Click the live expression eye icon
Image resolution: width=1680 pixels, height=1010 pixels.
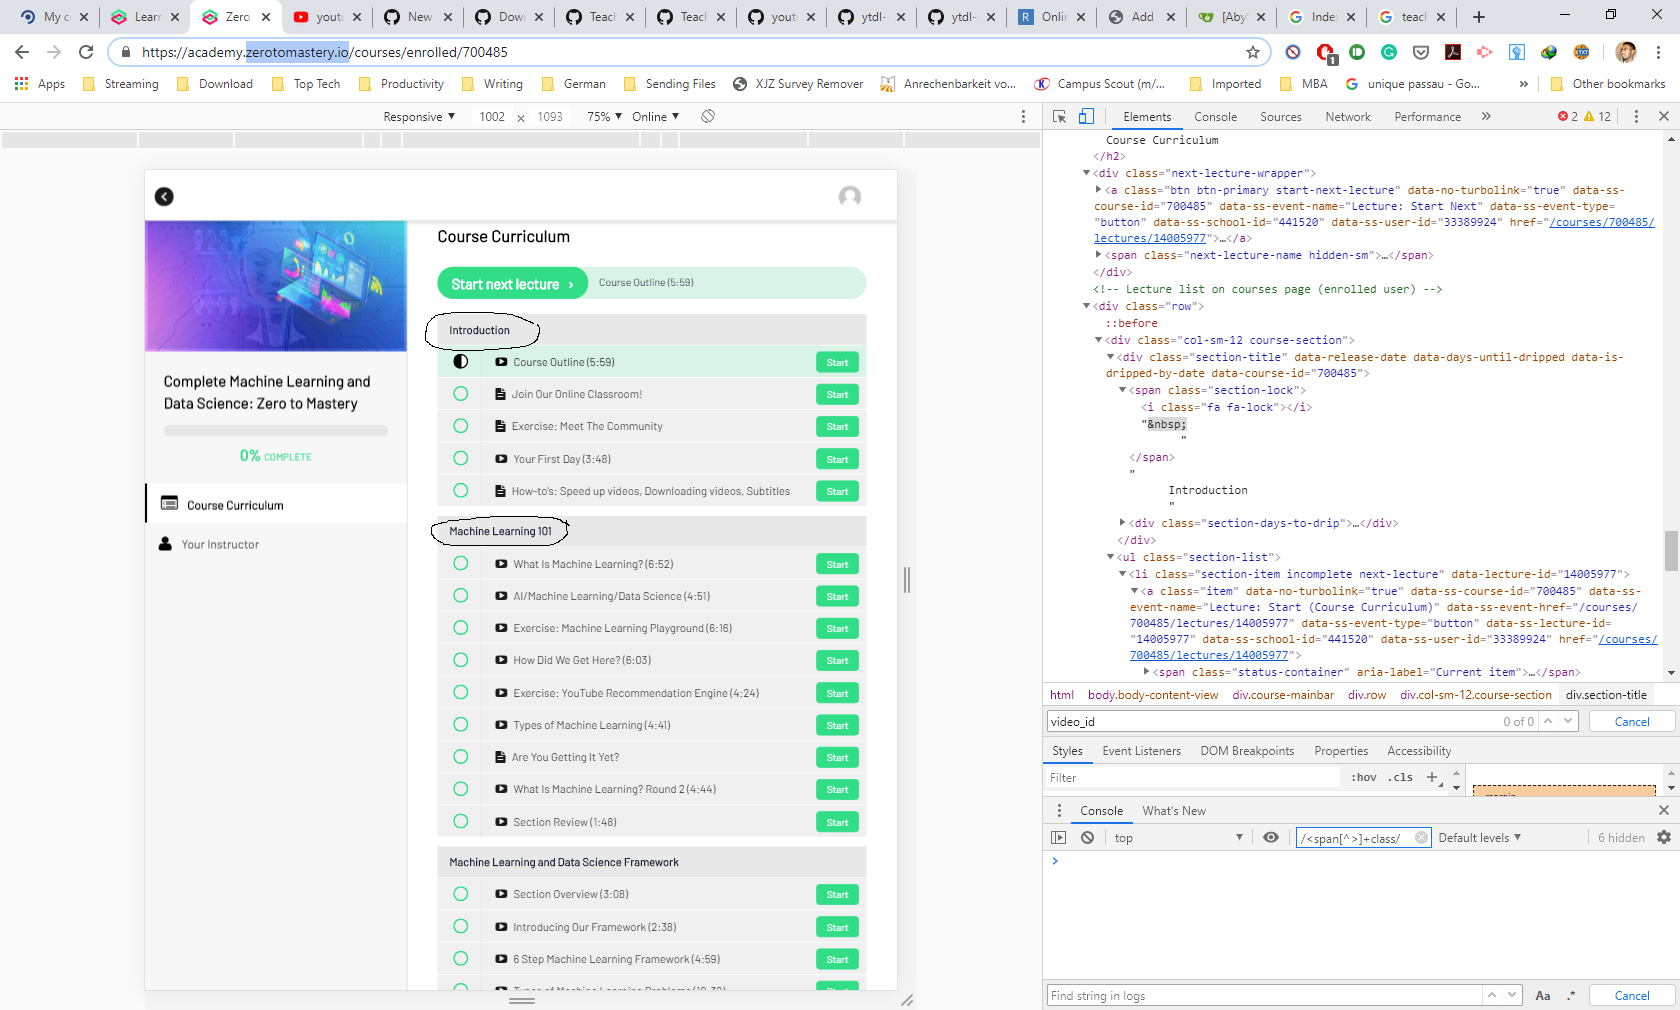point(1271,838)
